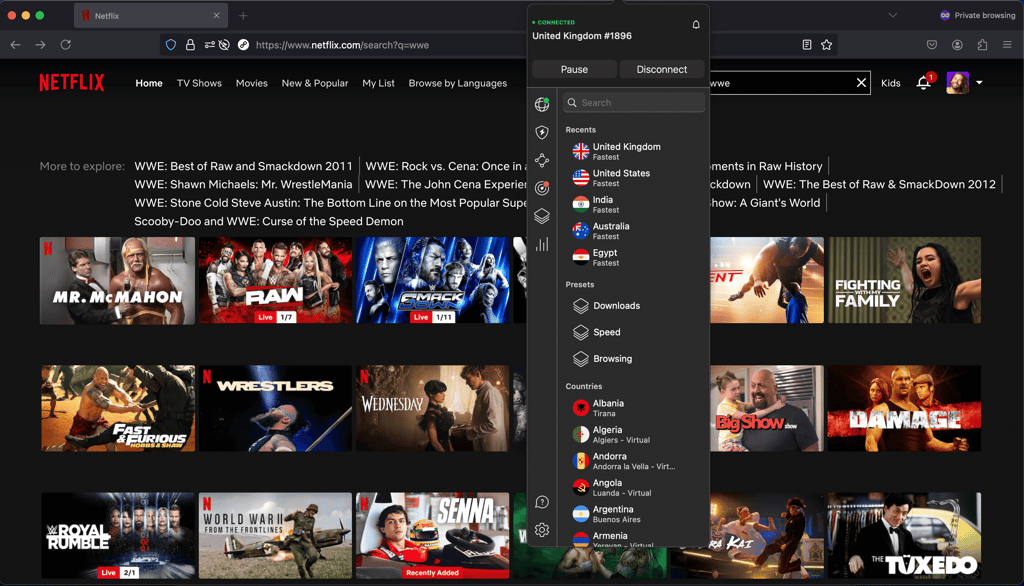1024x586 pixels.
Task: Expand the Netflix profile dropdown arrow
Action: point(979,83)
